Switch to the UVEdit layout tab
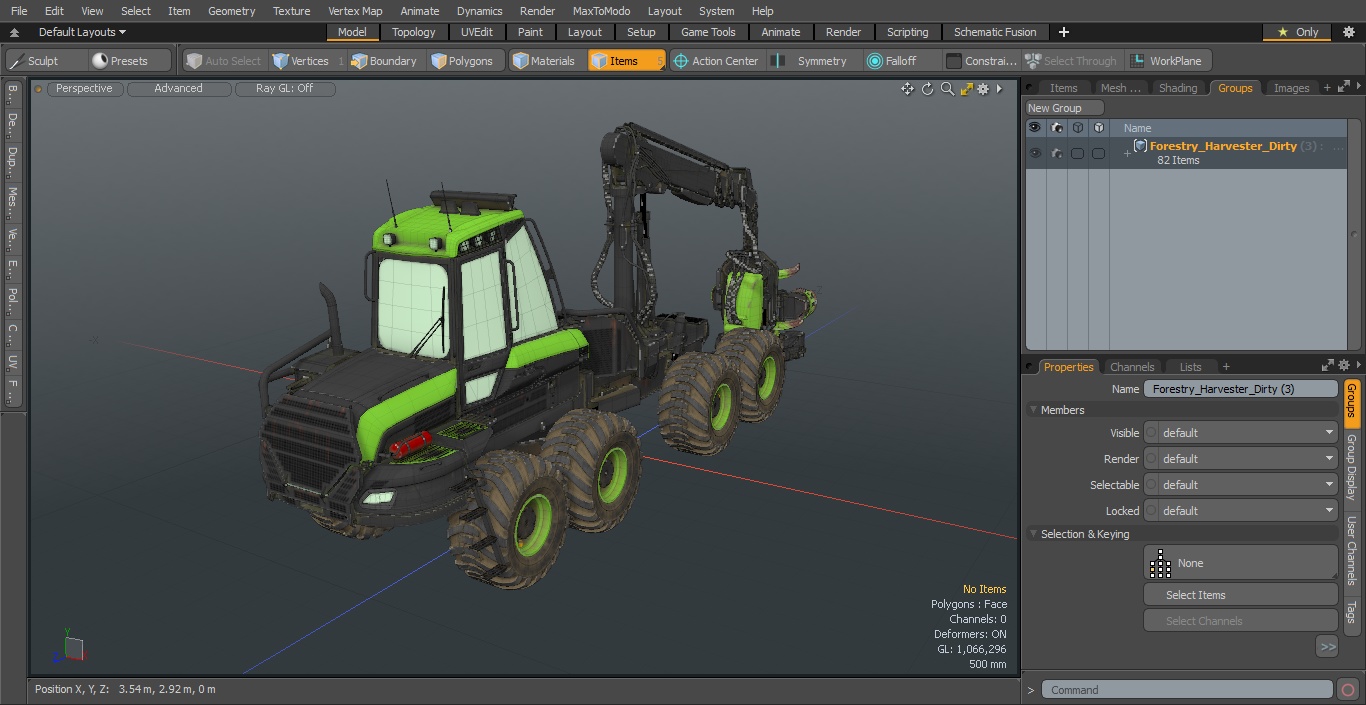 (x=477, y=32)
